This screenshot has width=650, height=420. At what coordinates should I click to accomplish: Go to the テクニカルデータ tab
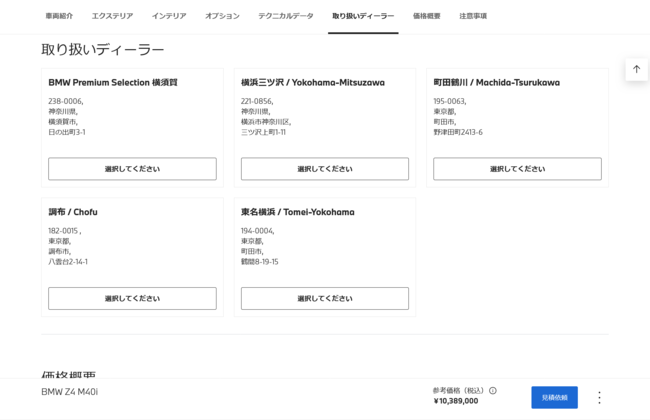[286, 16]
